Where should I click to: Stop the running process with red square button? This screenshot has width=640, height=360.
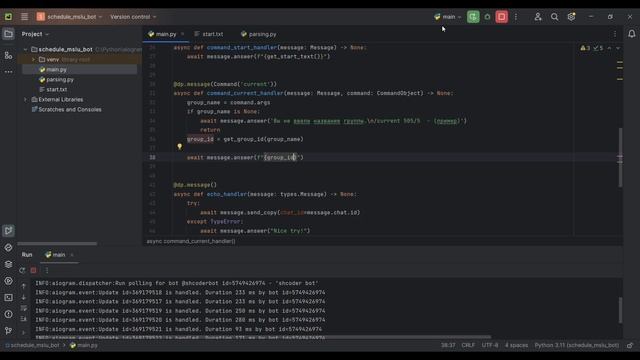502,17
